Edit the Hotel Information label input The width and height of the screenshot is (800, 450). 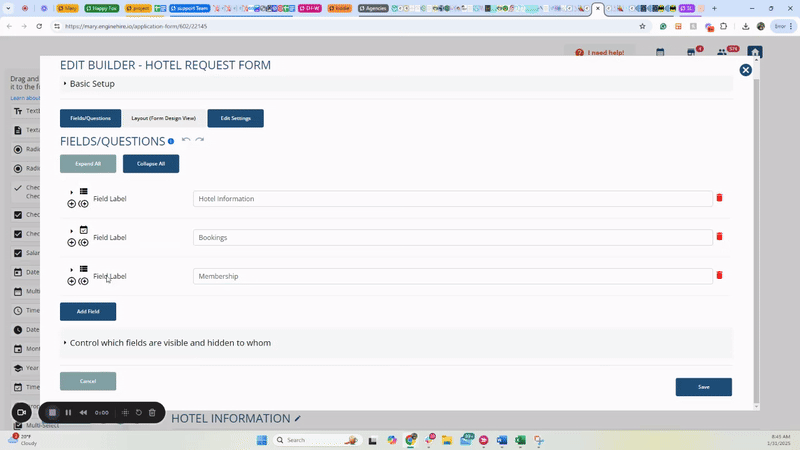point(453,198)
